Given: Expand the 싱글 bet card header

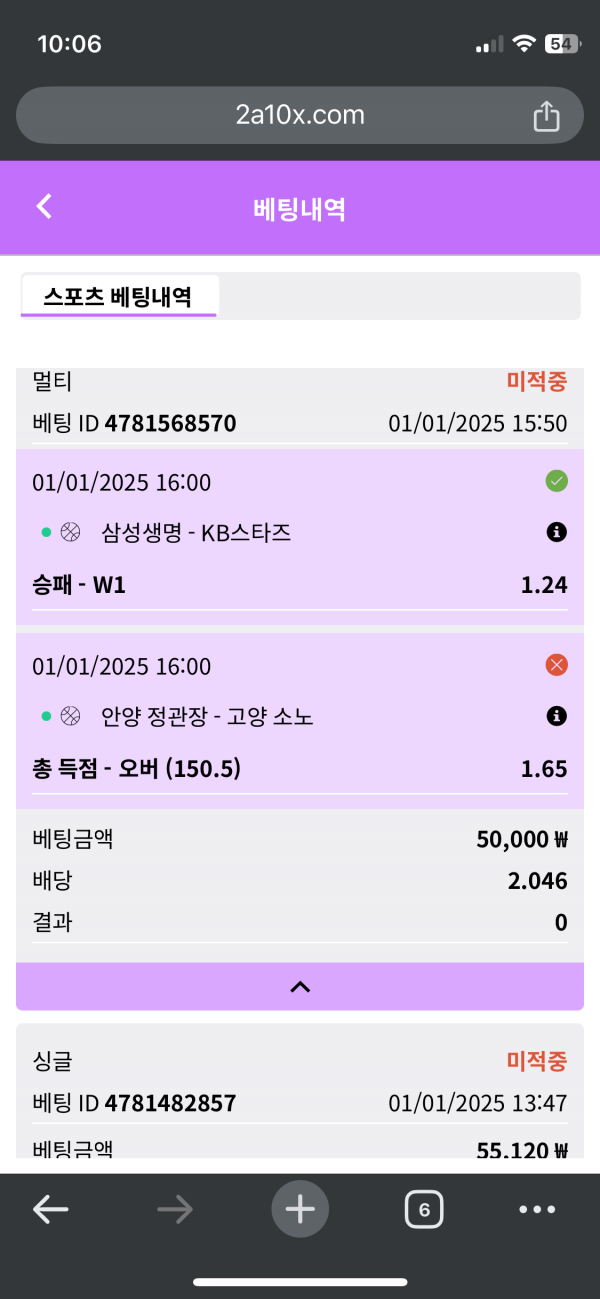Looking at the screenshot, I should tap(299, 1060).
